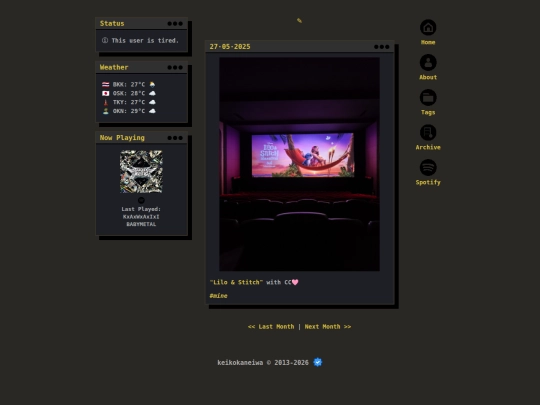540x405 pixels.
Task: Open the Spotify icon
Action: (x=428, y=167)
